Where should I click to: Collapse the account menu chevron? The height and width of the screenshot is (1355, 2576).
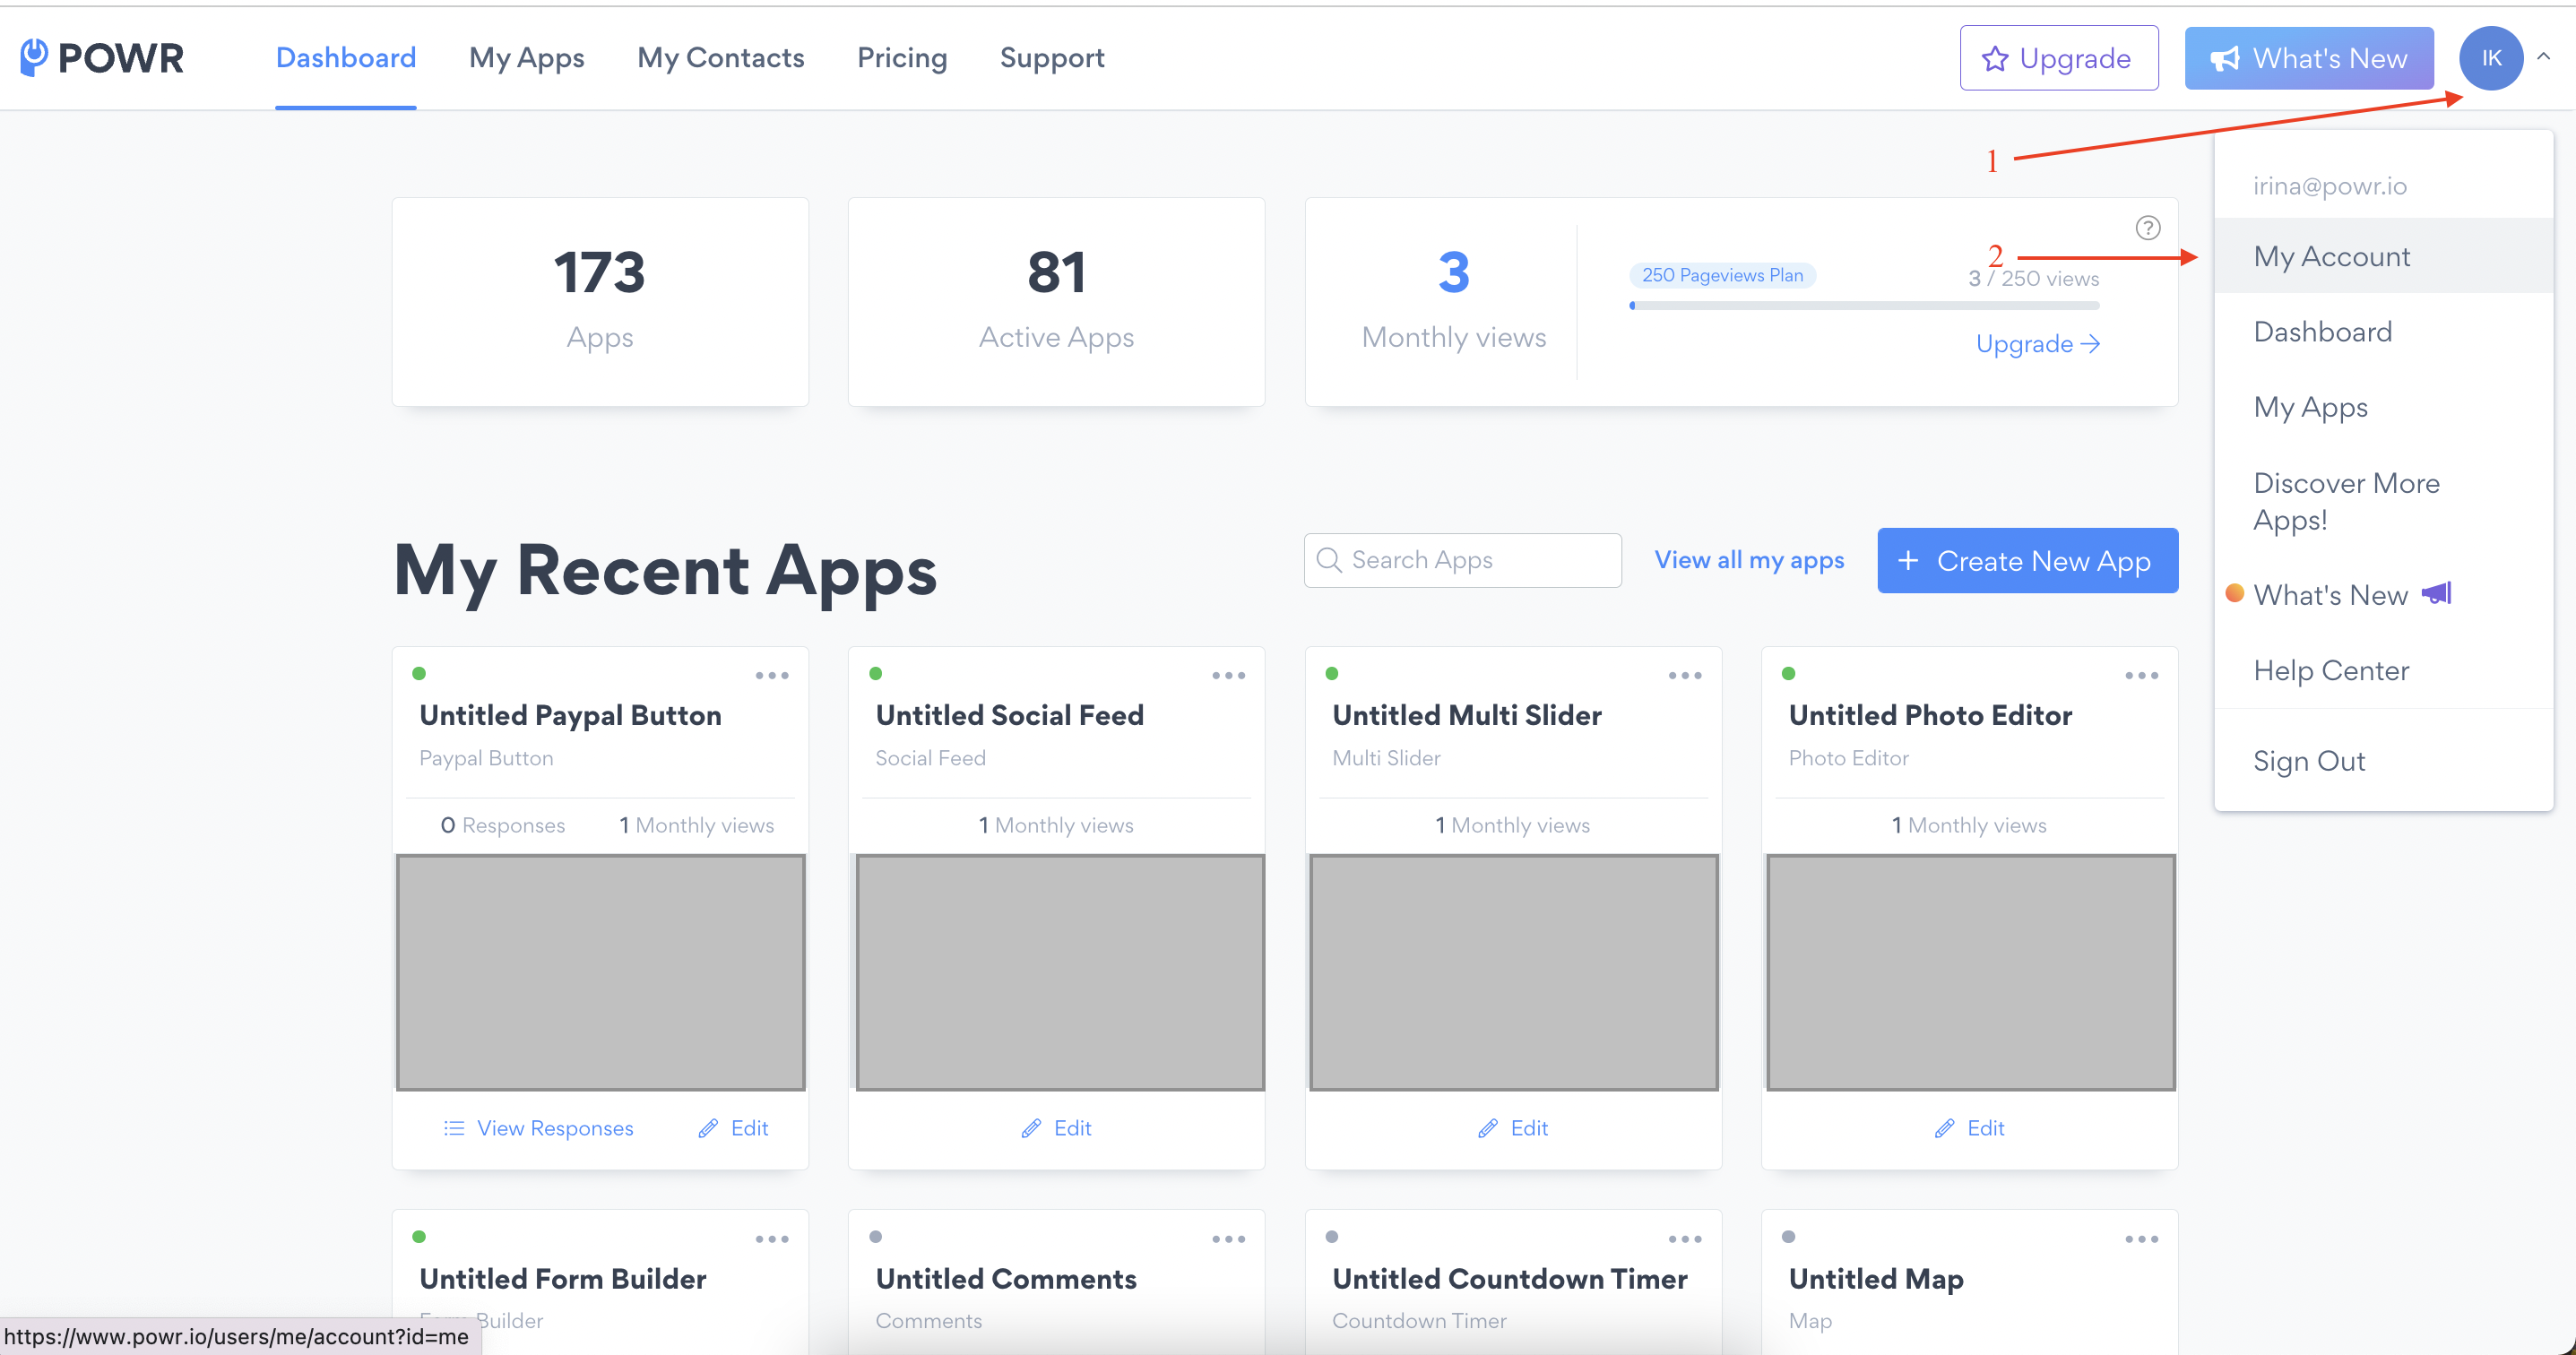(2544, 57)
